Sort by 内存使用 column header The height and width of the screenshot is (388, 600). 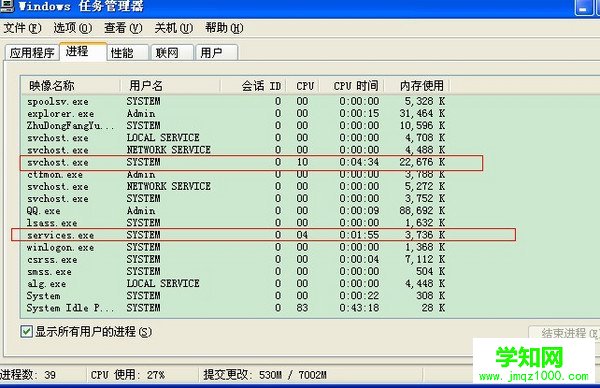(x=417, y=85)
